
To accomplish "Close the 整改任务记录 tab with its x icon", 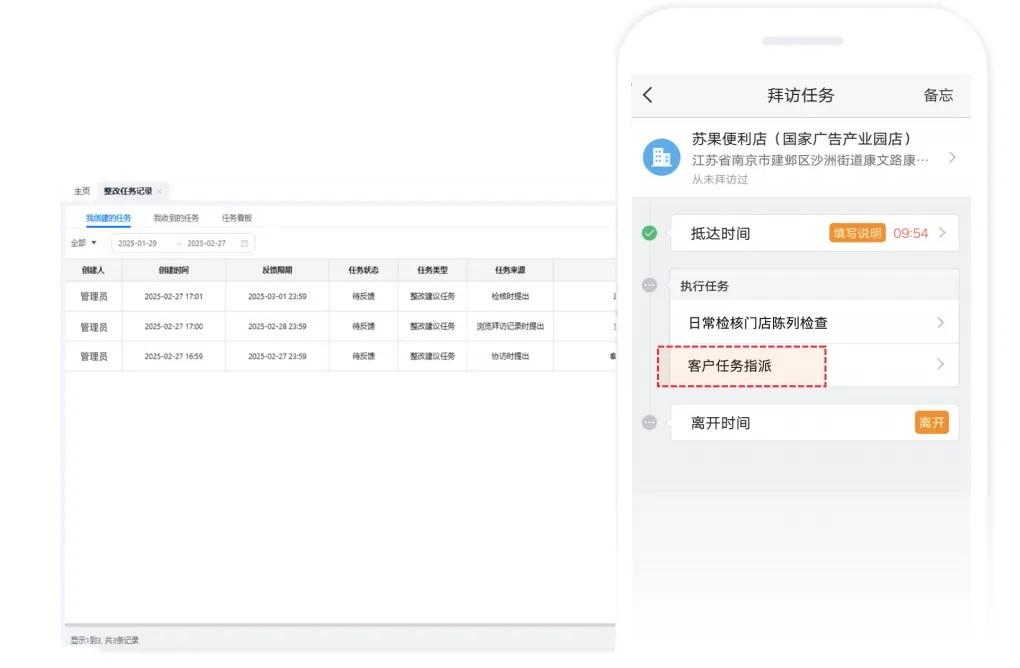I will [162, 191].
